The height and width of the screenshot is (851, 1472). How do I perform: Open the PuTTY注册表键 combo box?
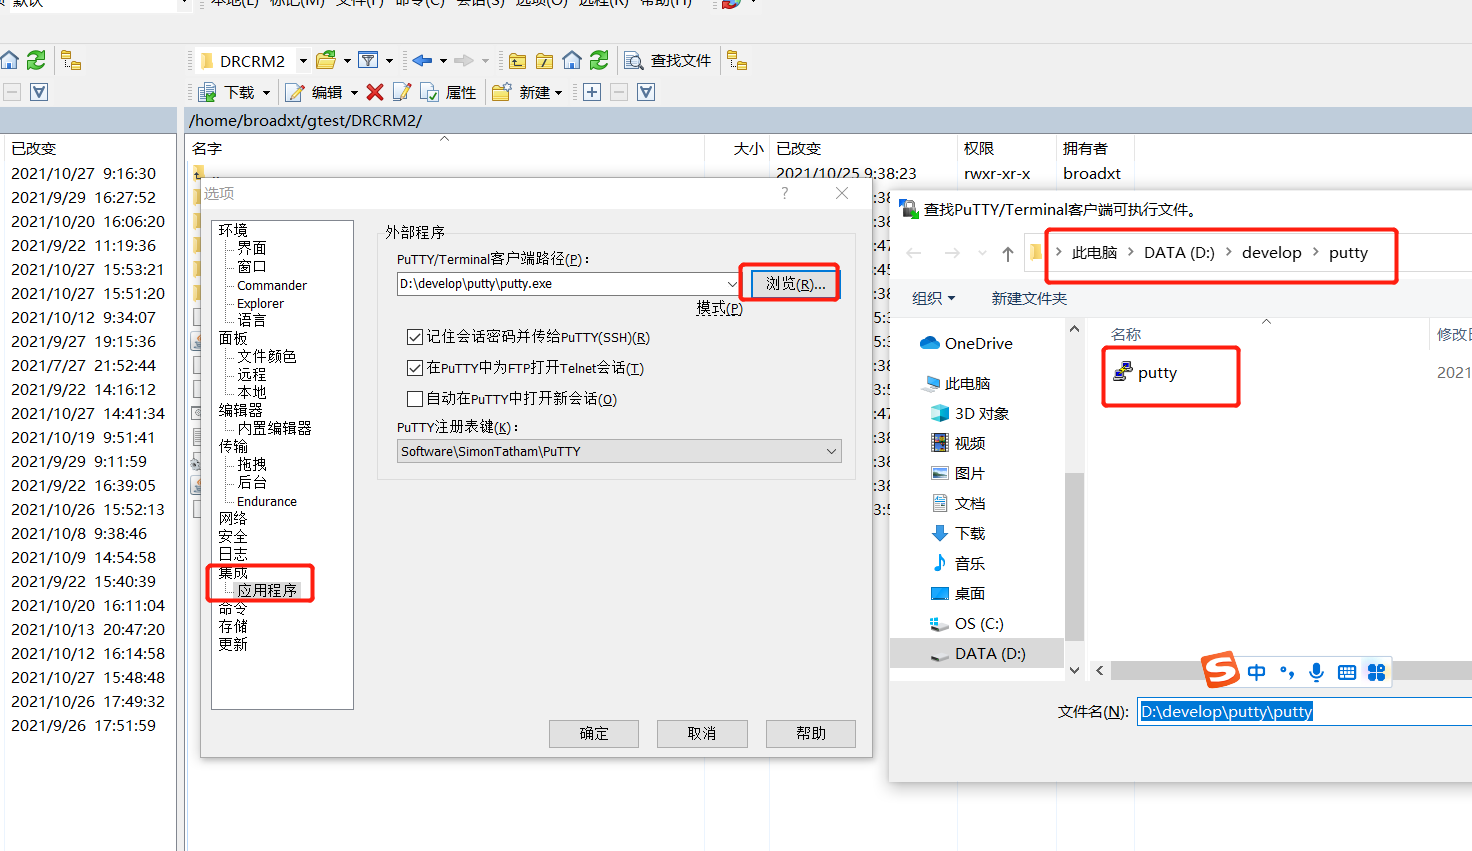(619, 451)
